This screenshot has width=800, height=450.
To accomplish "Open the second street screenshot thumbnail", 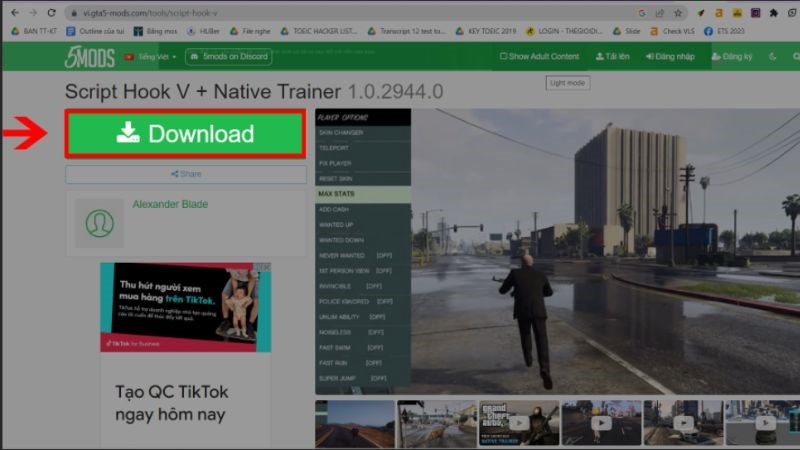I will pyautogui.click(x=437, y=424).
